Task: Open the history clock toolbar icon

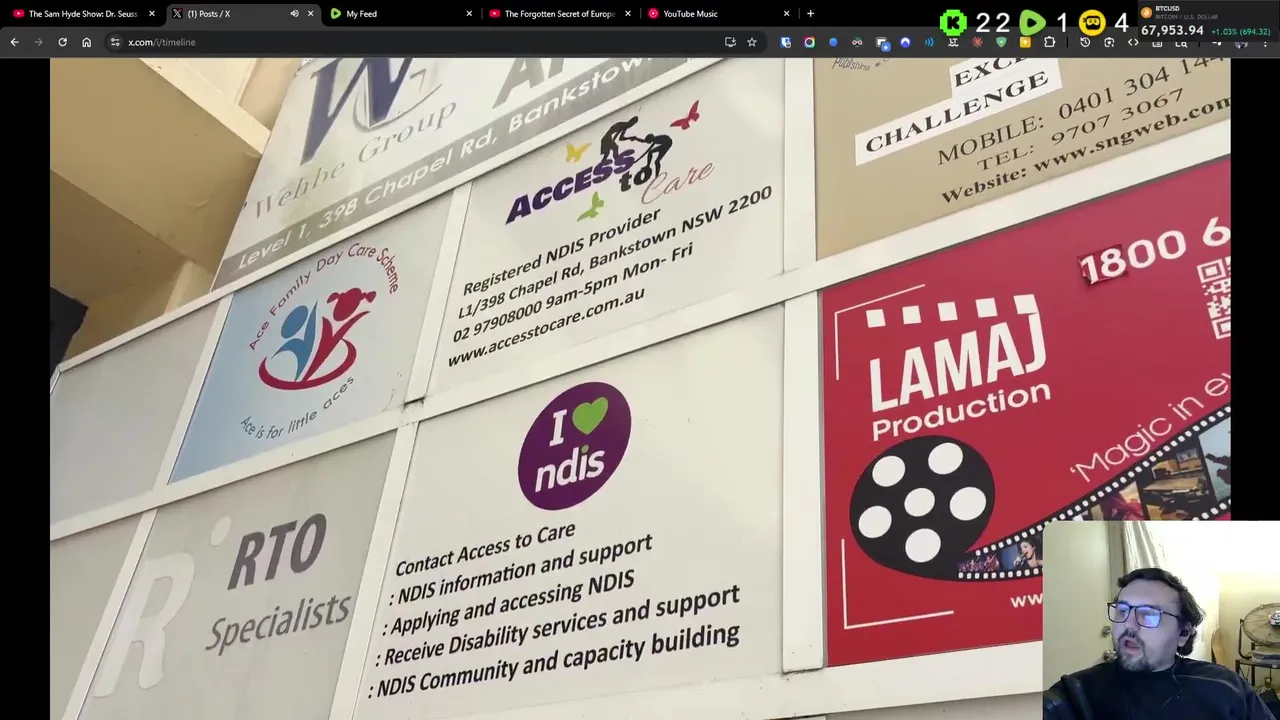Action: tap(1085, 42)
